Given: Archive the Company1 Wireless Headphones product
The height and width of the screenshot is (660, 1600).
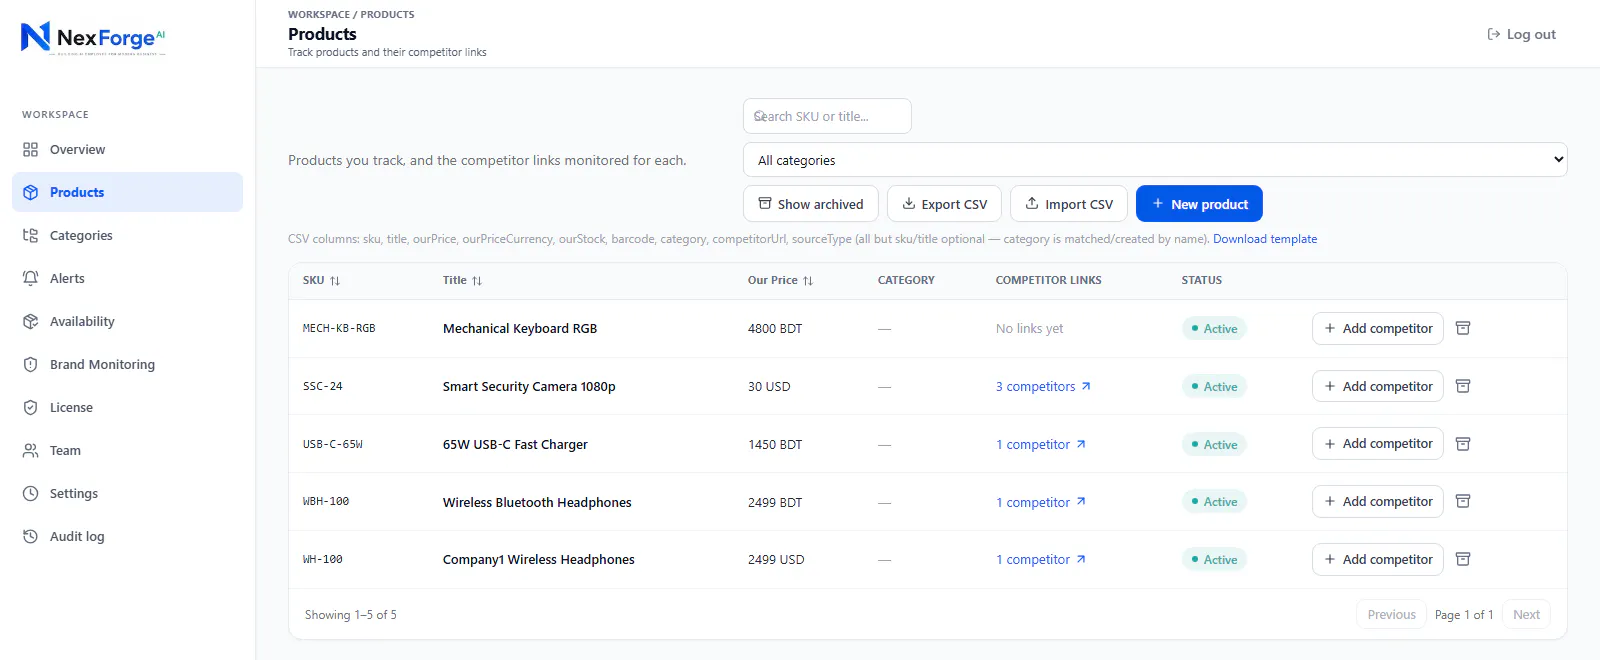Looking at the screenshot, I should coord(1463,559).
